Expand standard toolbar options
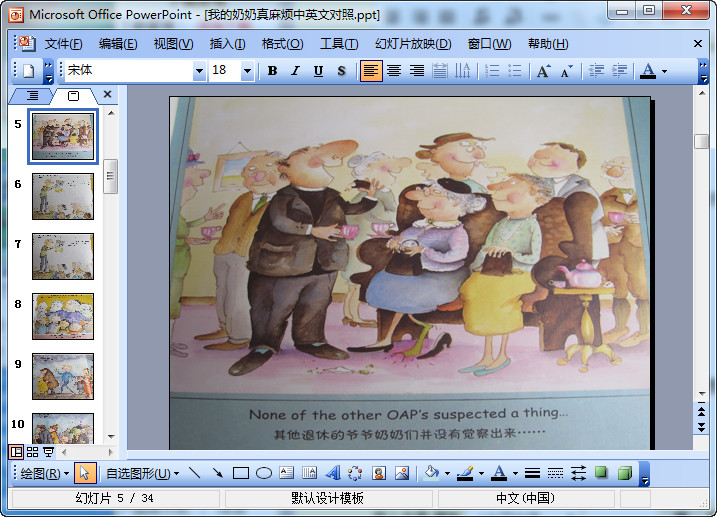The width and height of the screenshot is (717, 517). (48, 72)
